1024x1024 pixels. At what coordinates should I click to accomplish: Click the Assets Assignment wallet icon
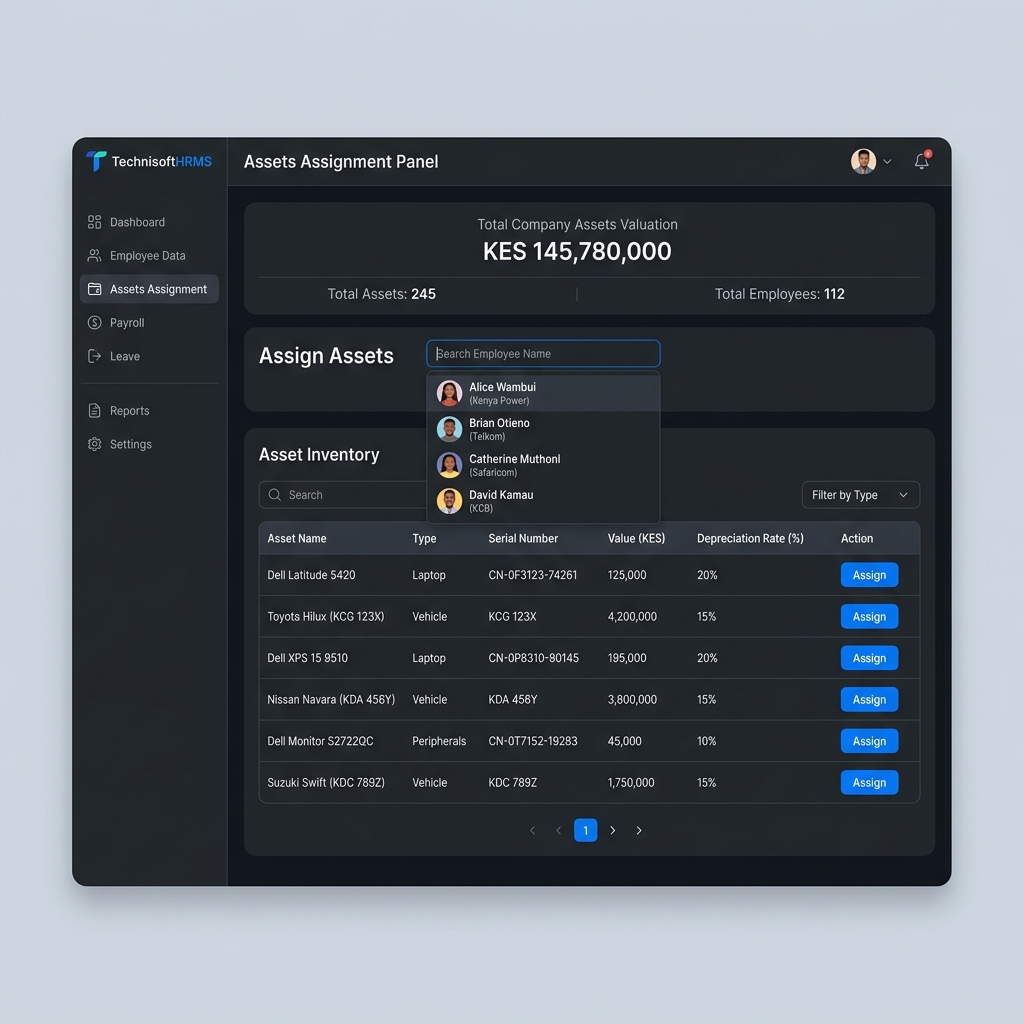[95, 289]
